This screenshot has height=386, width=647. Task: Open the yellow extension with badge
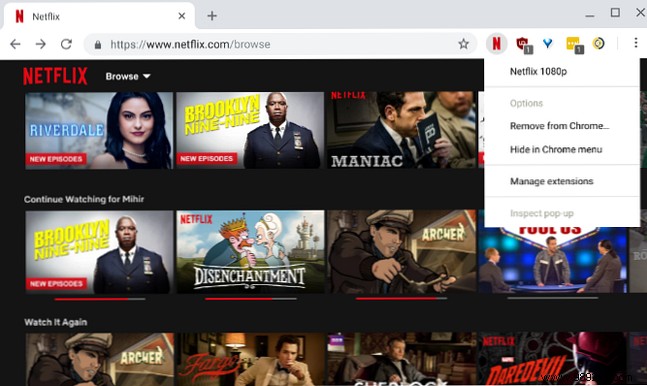574,44
